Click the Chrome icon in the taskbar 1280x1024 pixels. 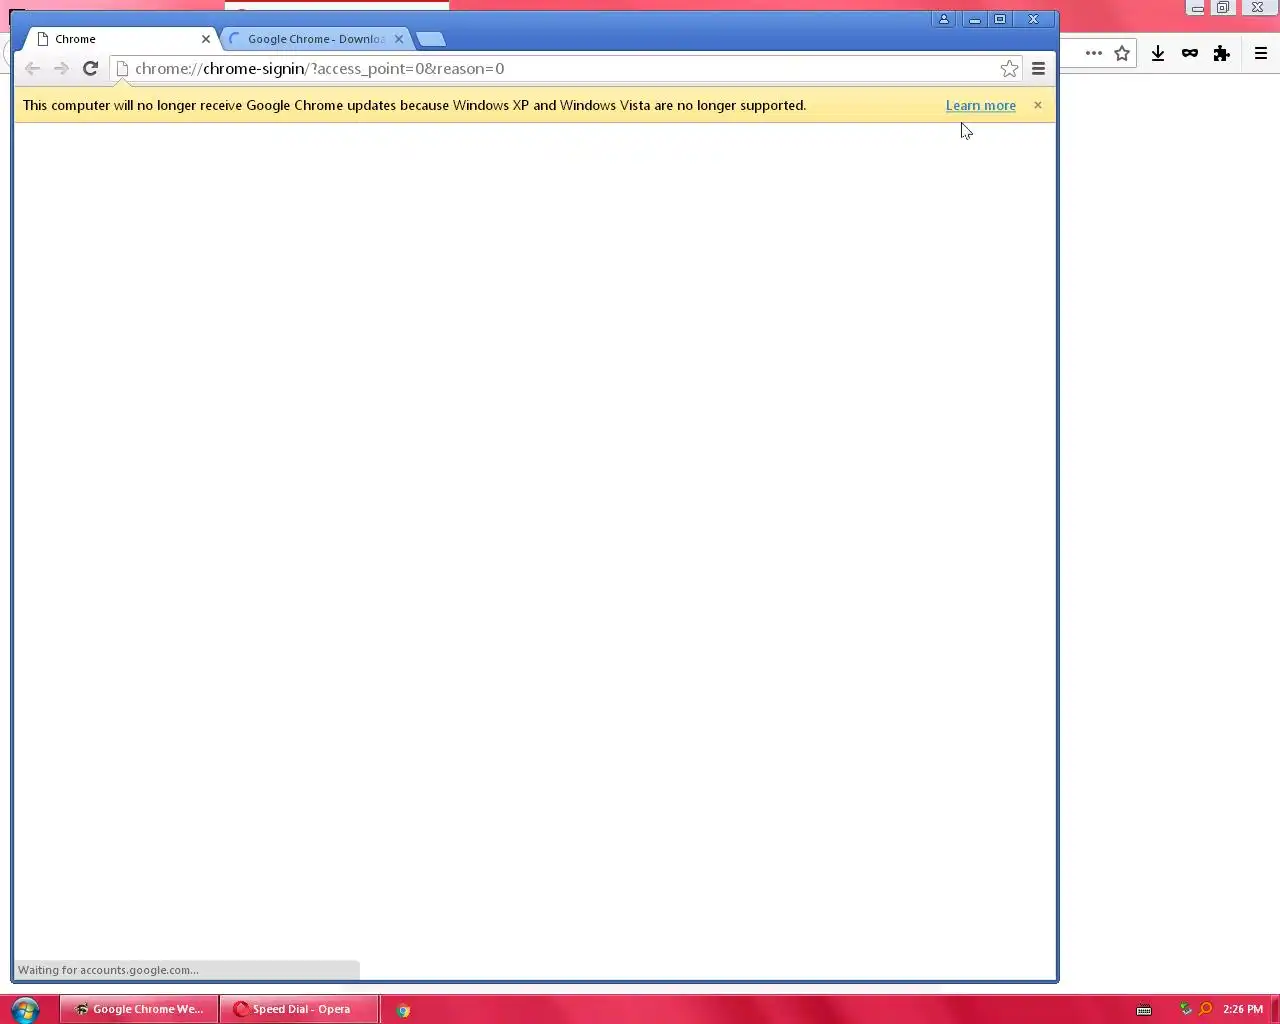[x=403, y=1010]
